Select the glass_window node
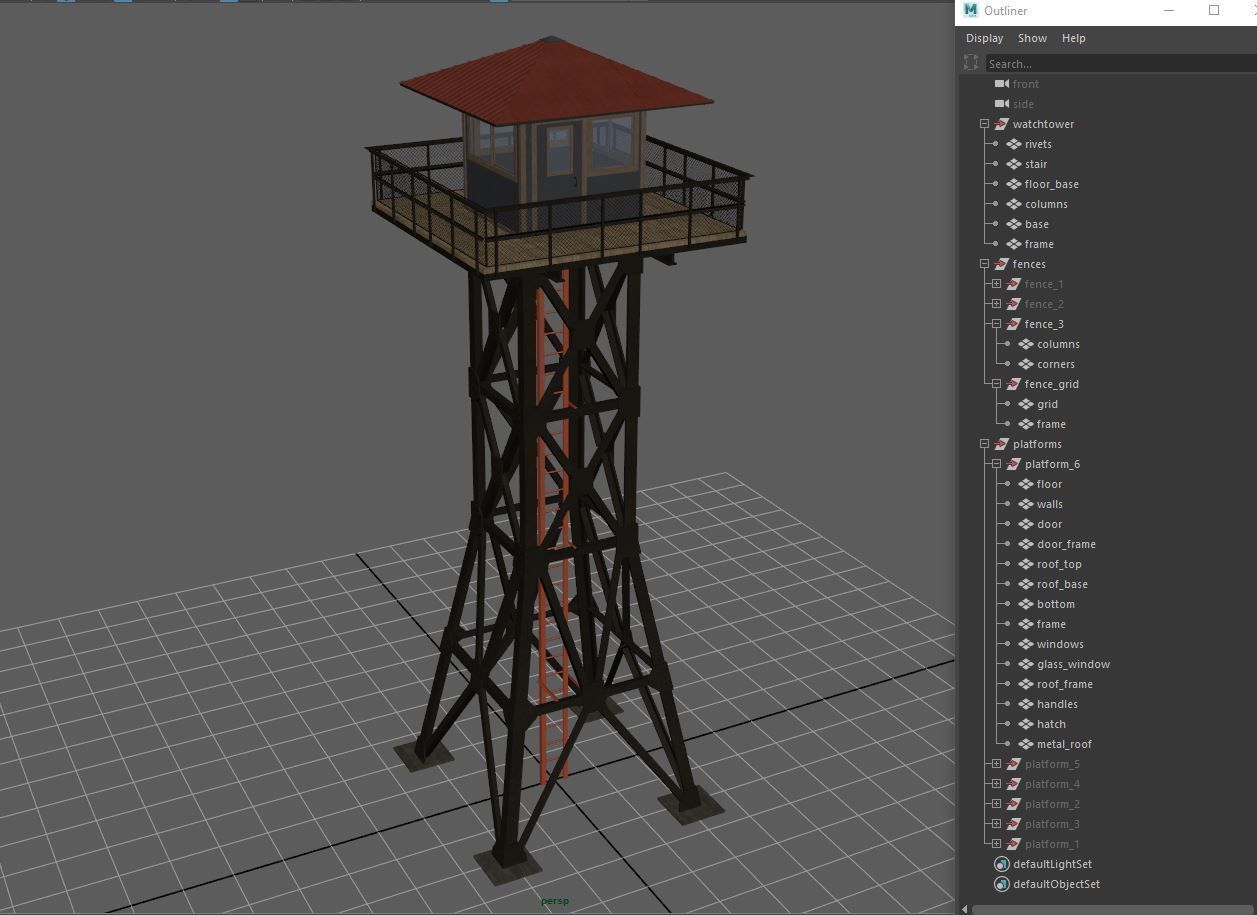Viewport: 1257px width, 915px height. [1073, 664]
